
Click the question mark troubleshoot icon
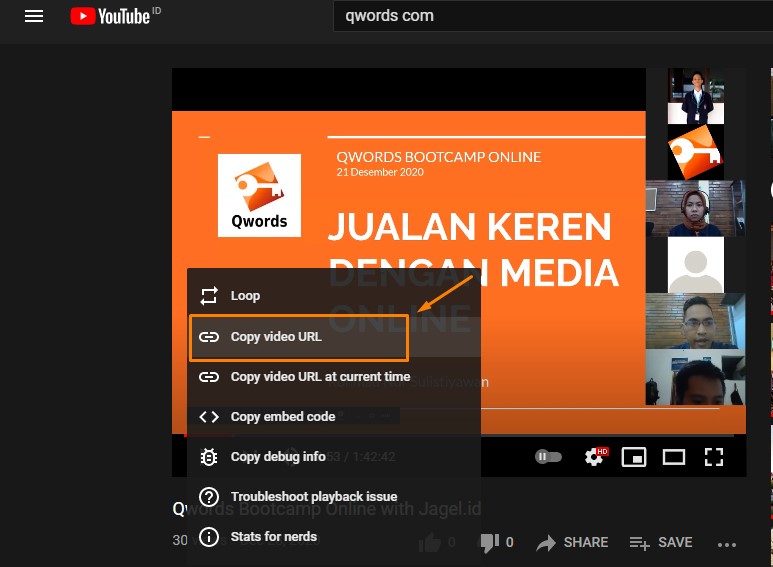209,496
